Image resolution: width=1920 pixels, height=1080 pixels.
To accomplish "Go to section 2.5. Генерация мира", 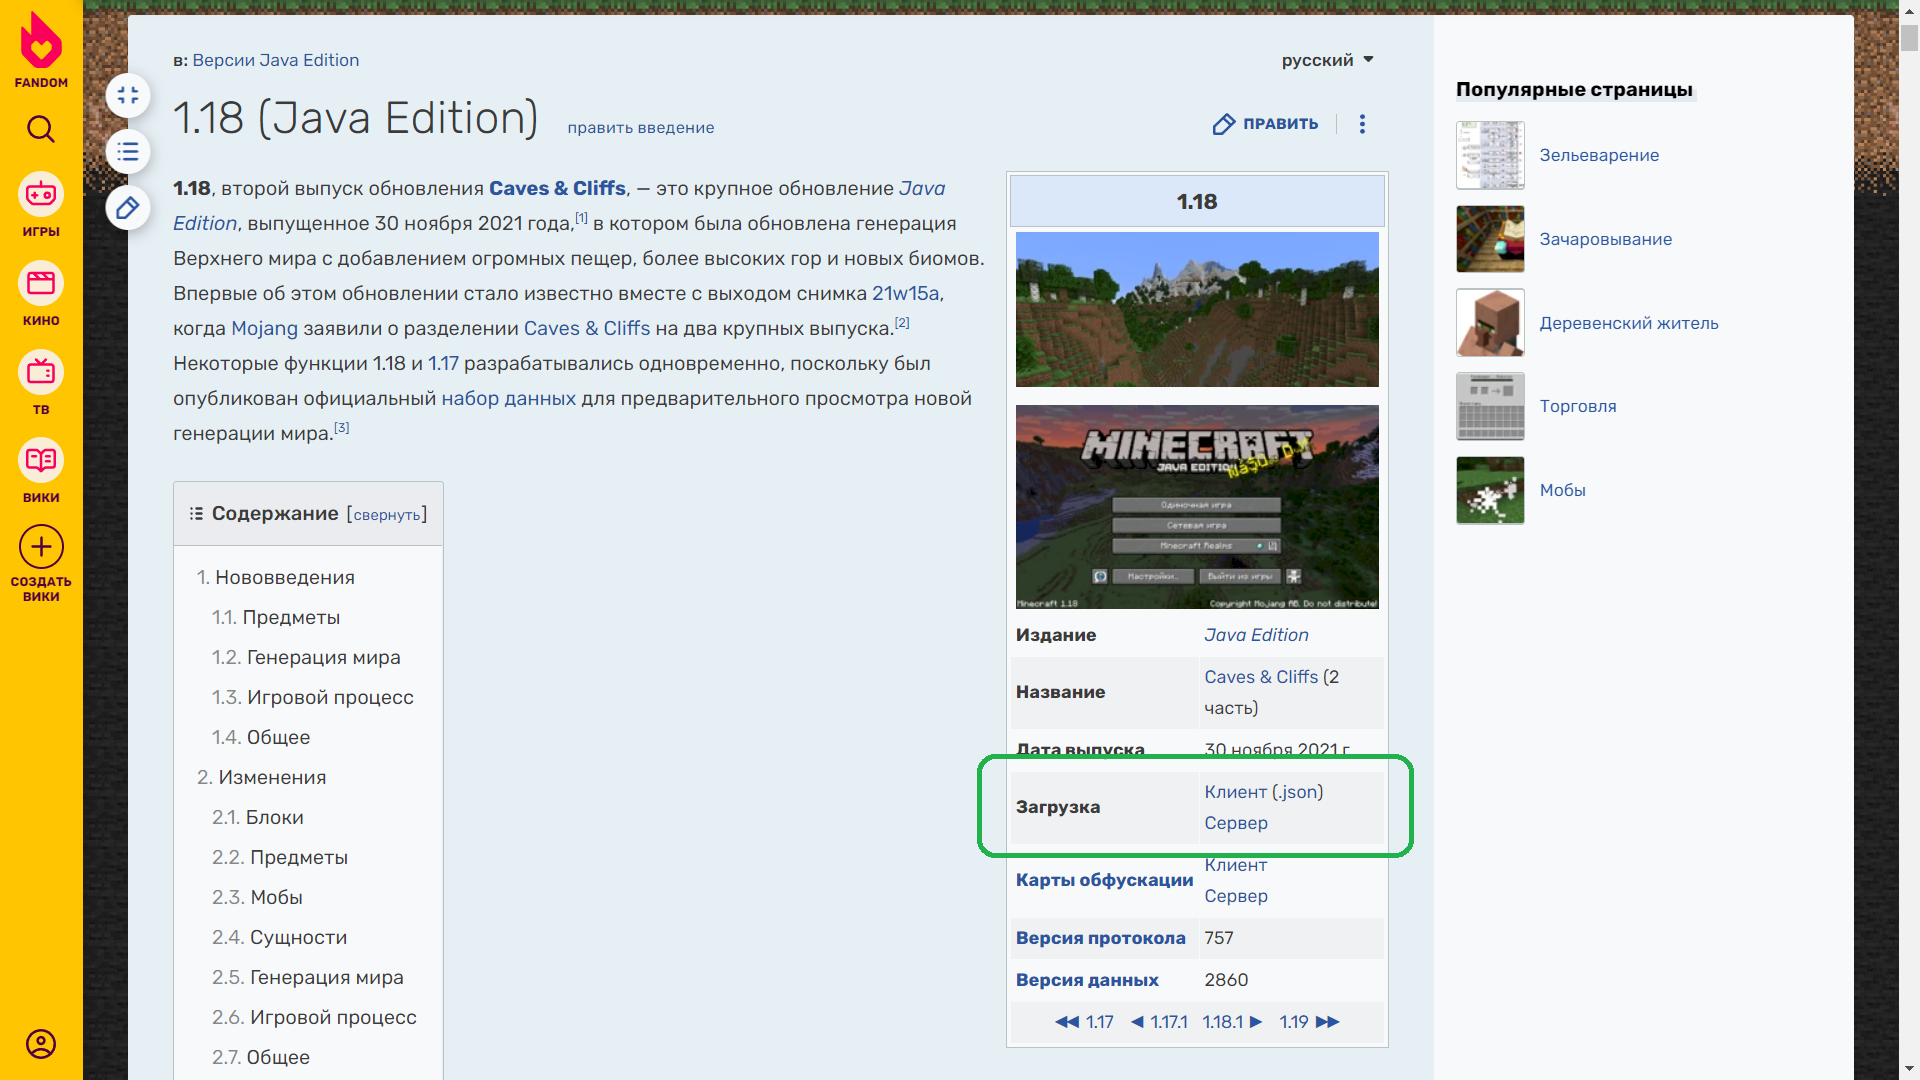I will coord(308,977).
